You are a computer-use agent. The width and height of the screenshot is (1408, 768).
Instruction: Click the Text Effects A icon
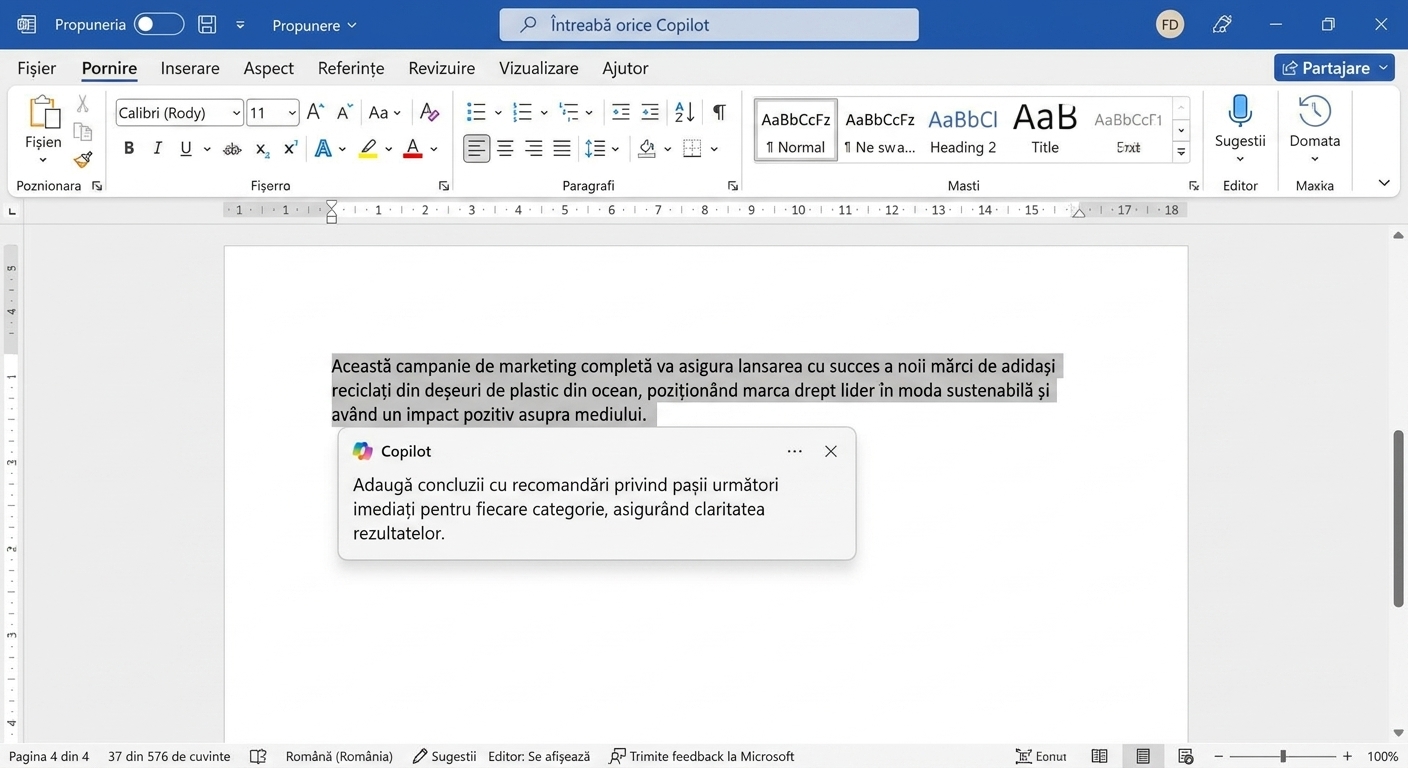323,149
